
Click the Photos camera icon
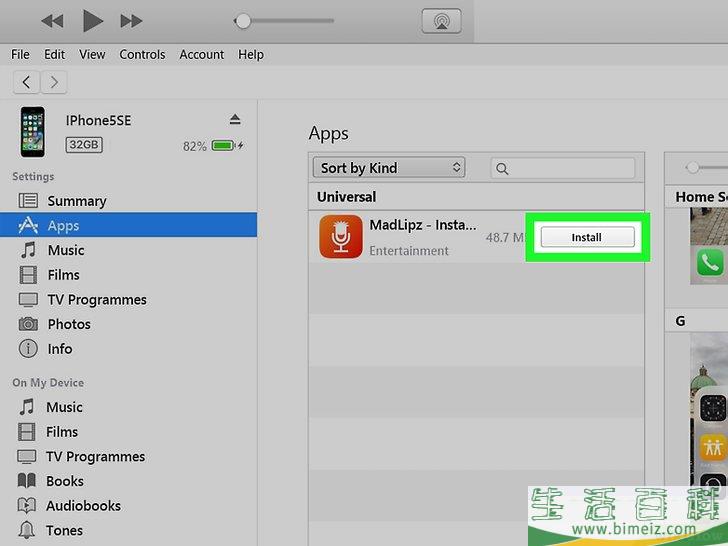click(28, 324)
